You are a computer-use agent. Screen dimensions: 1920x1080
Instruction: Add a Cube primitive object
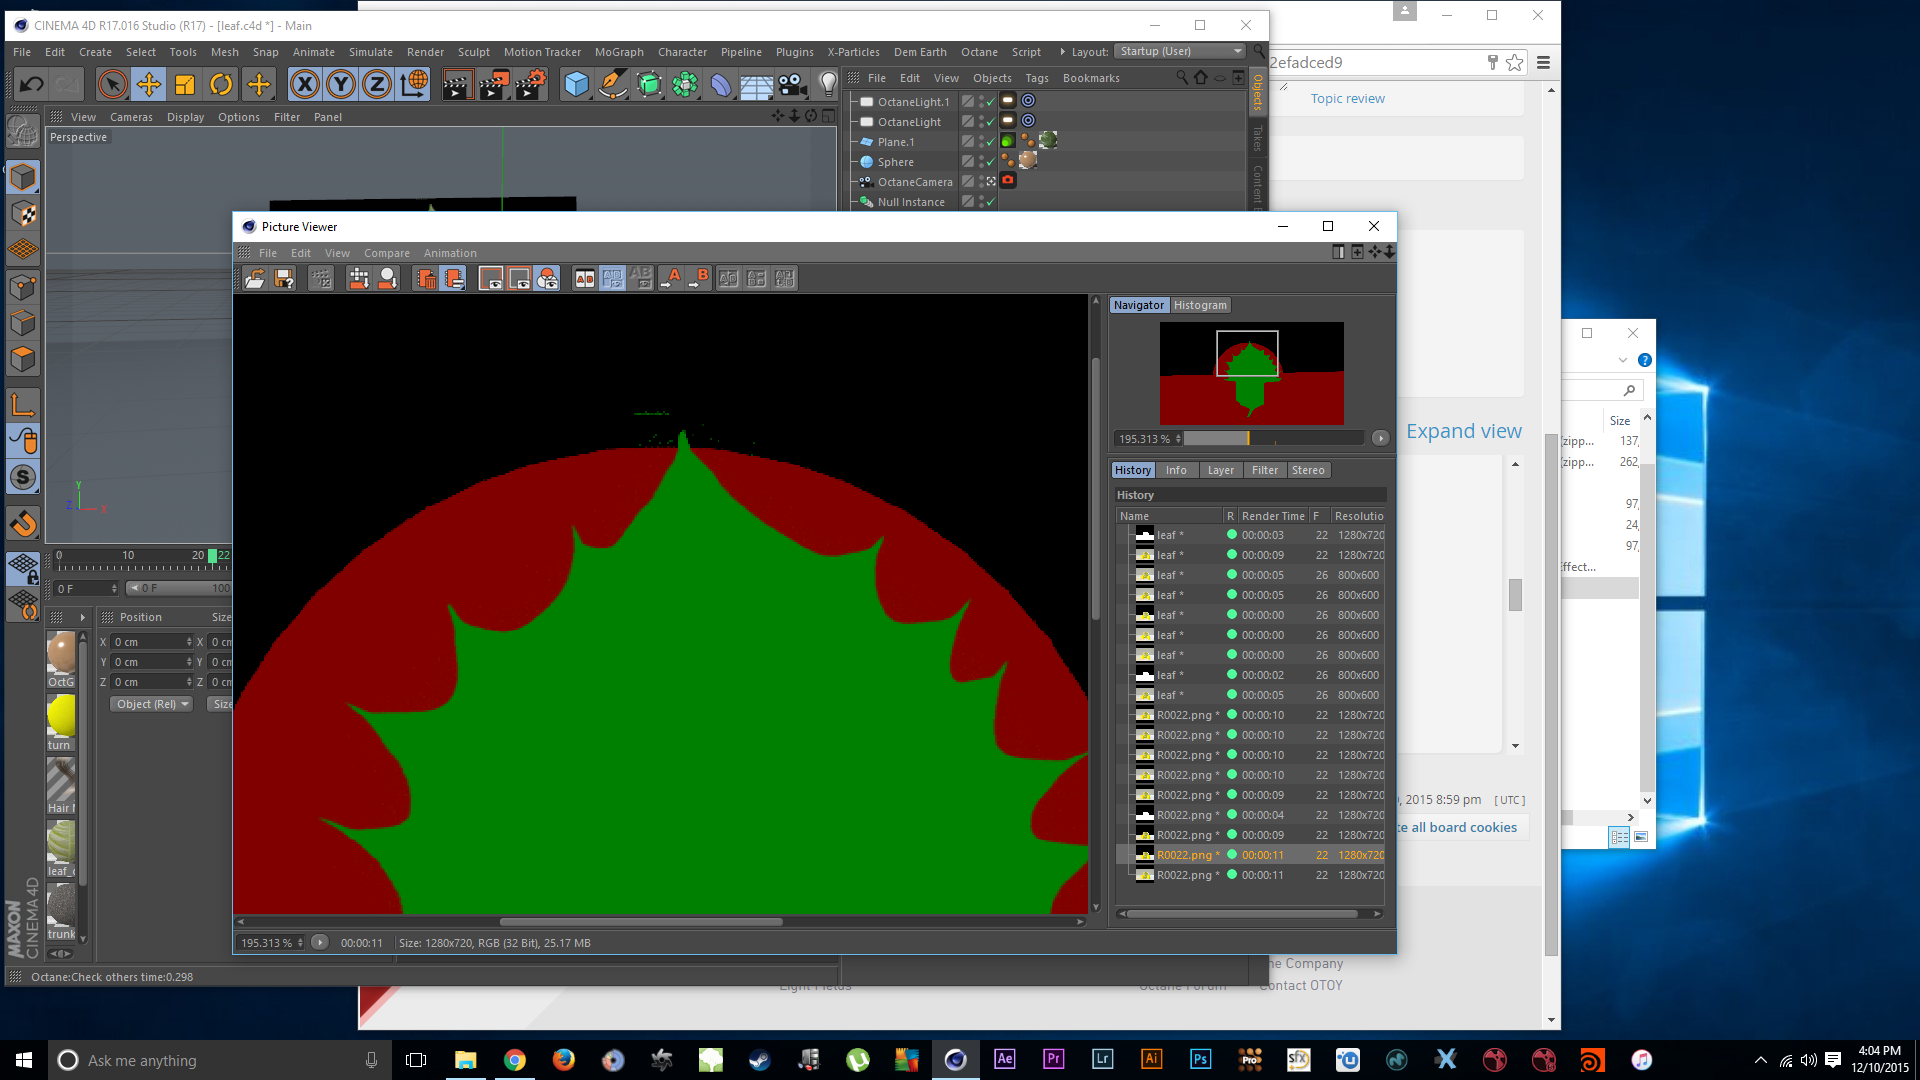pos(576,85)
